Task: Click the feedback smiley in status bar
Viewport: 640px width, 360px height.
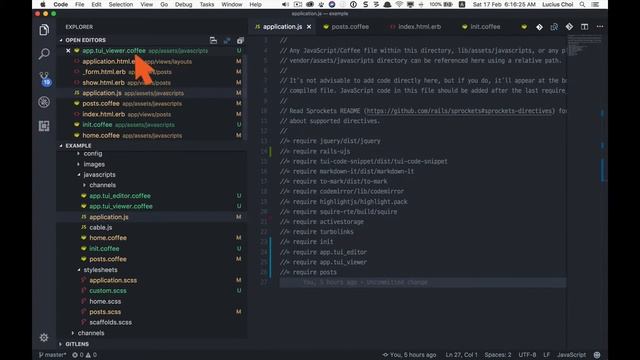Action: tap(597, 355)
